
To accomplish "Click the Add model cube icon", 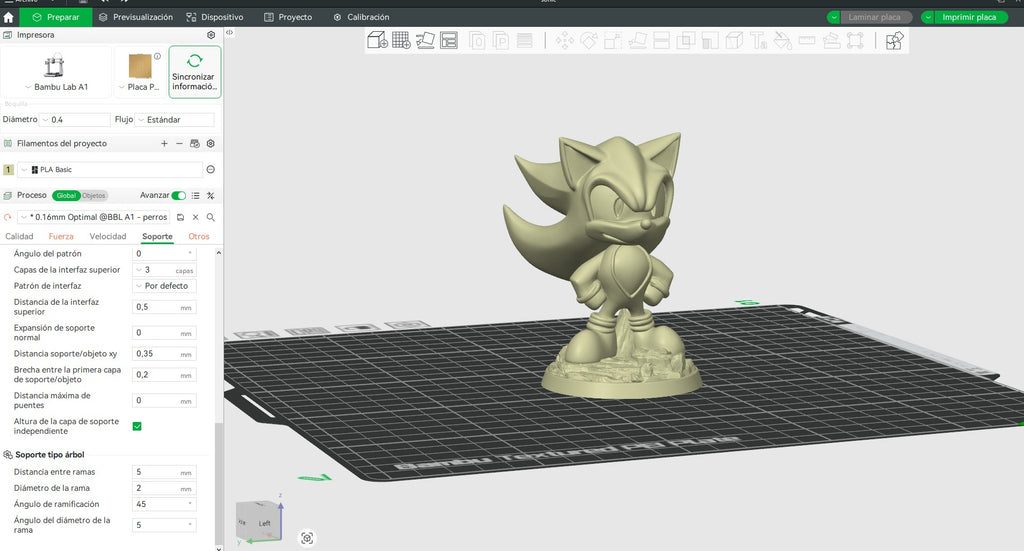I will 377,40.
